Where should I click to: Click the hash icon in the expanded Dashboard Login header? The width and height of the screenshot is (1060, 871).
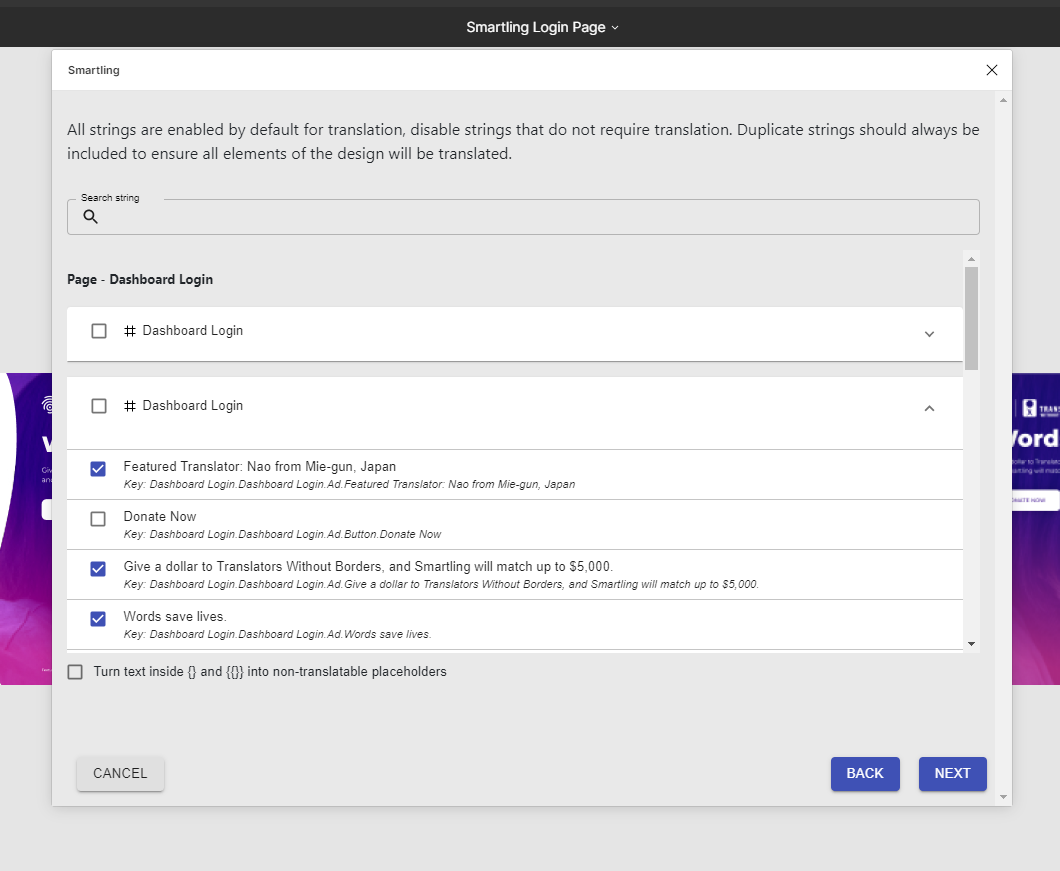click(129, 405)
